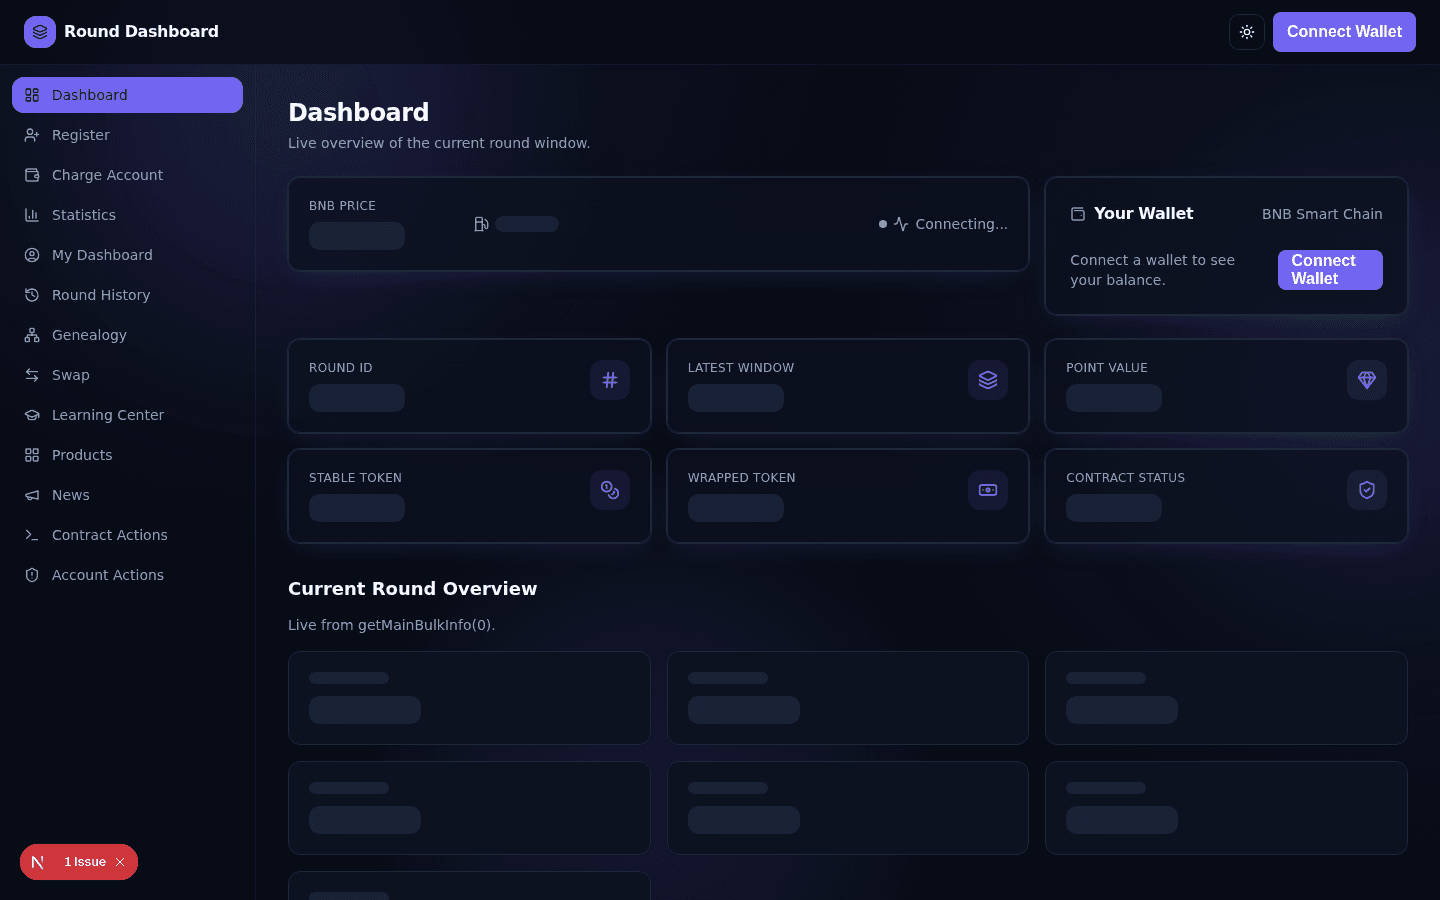Click the banknote icon in Wrapped Token card
This screenshot has width=1440, height=900.
tap(988, 490)
